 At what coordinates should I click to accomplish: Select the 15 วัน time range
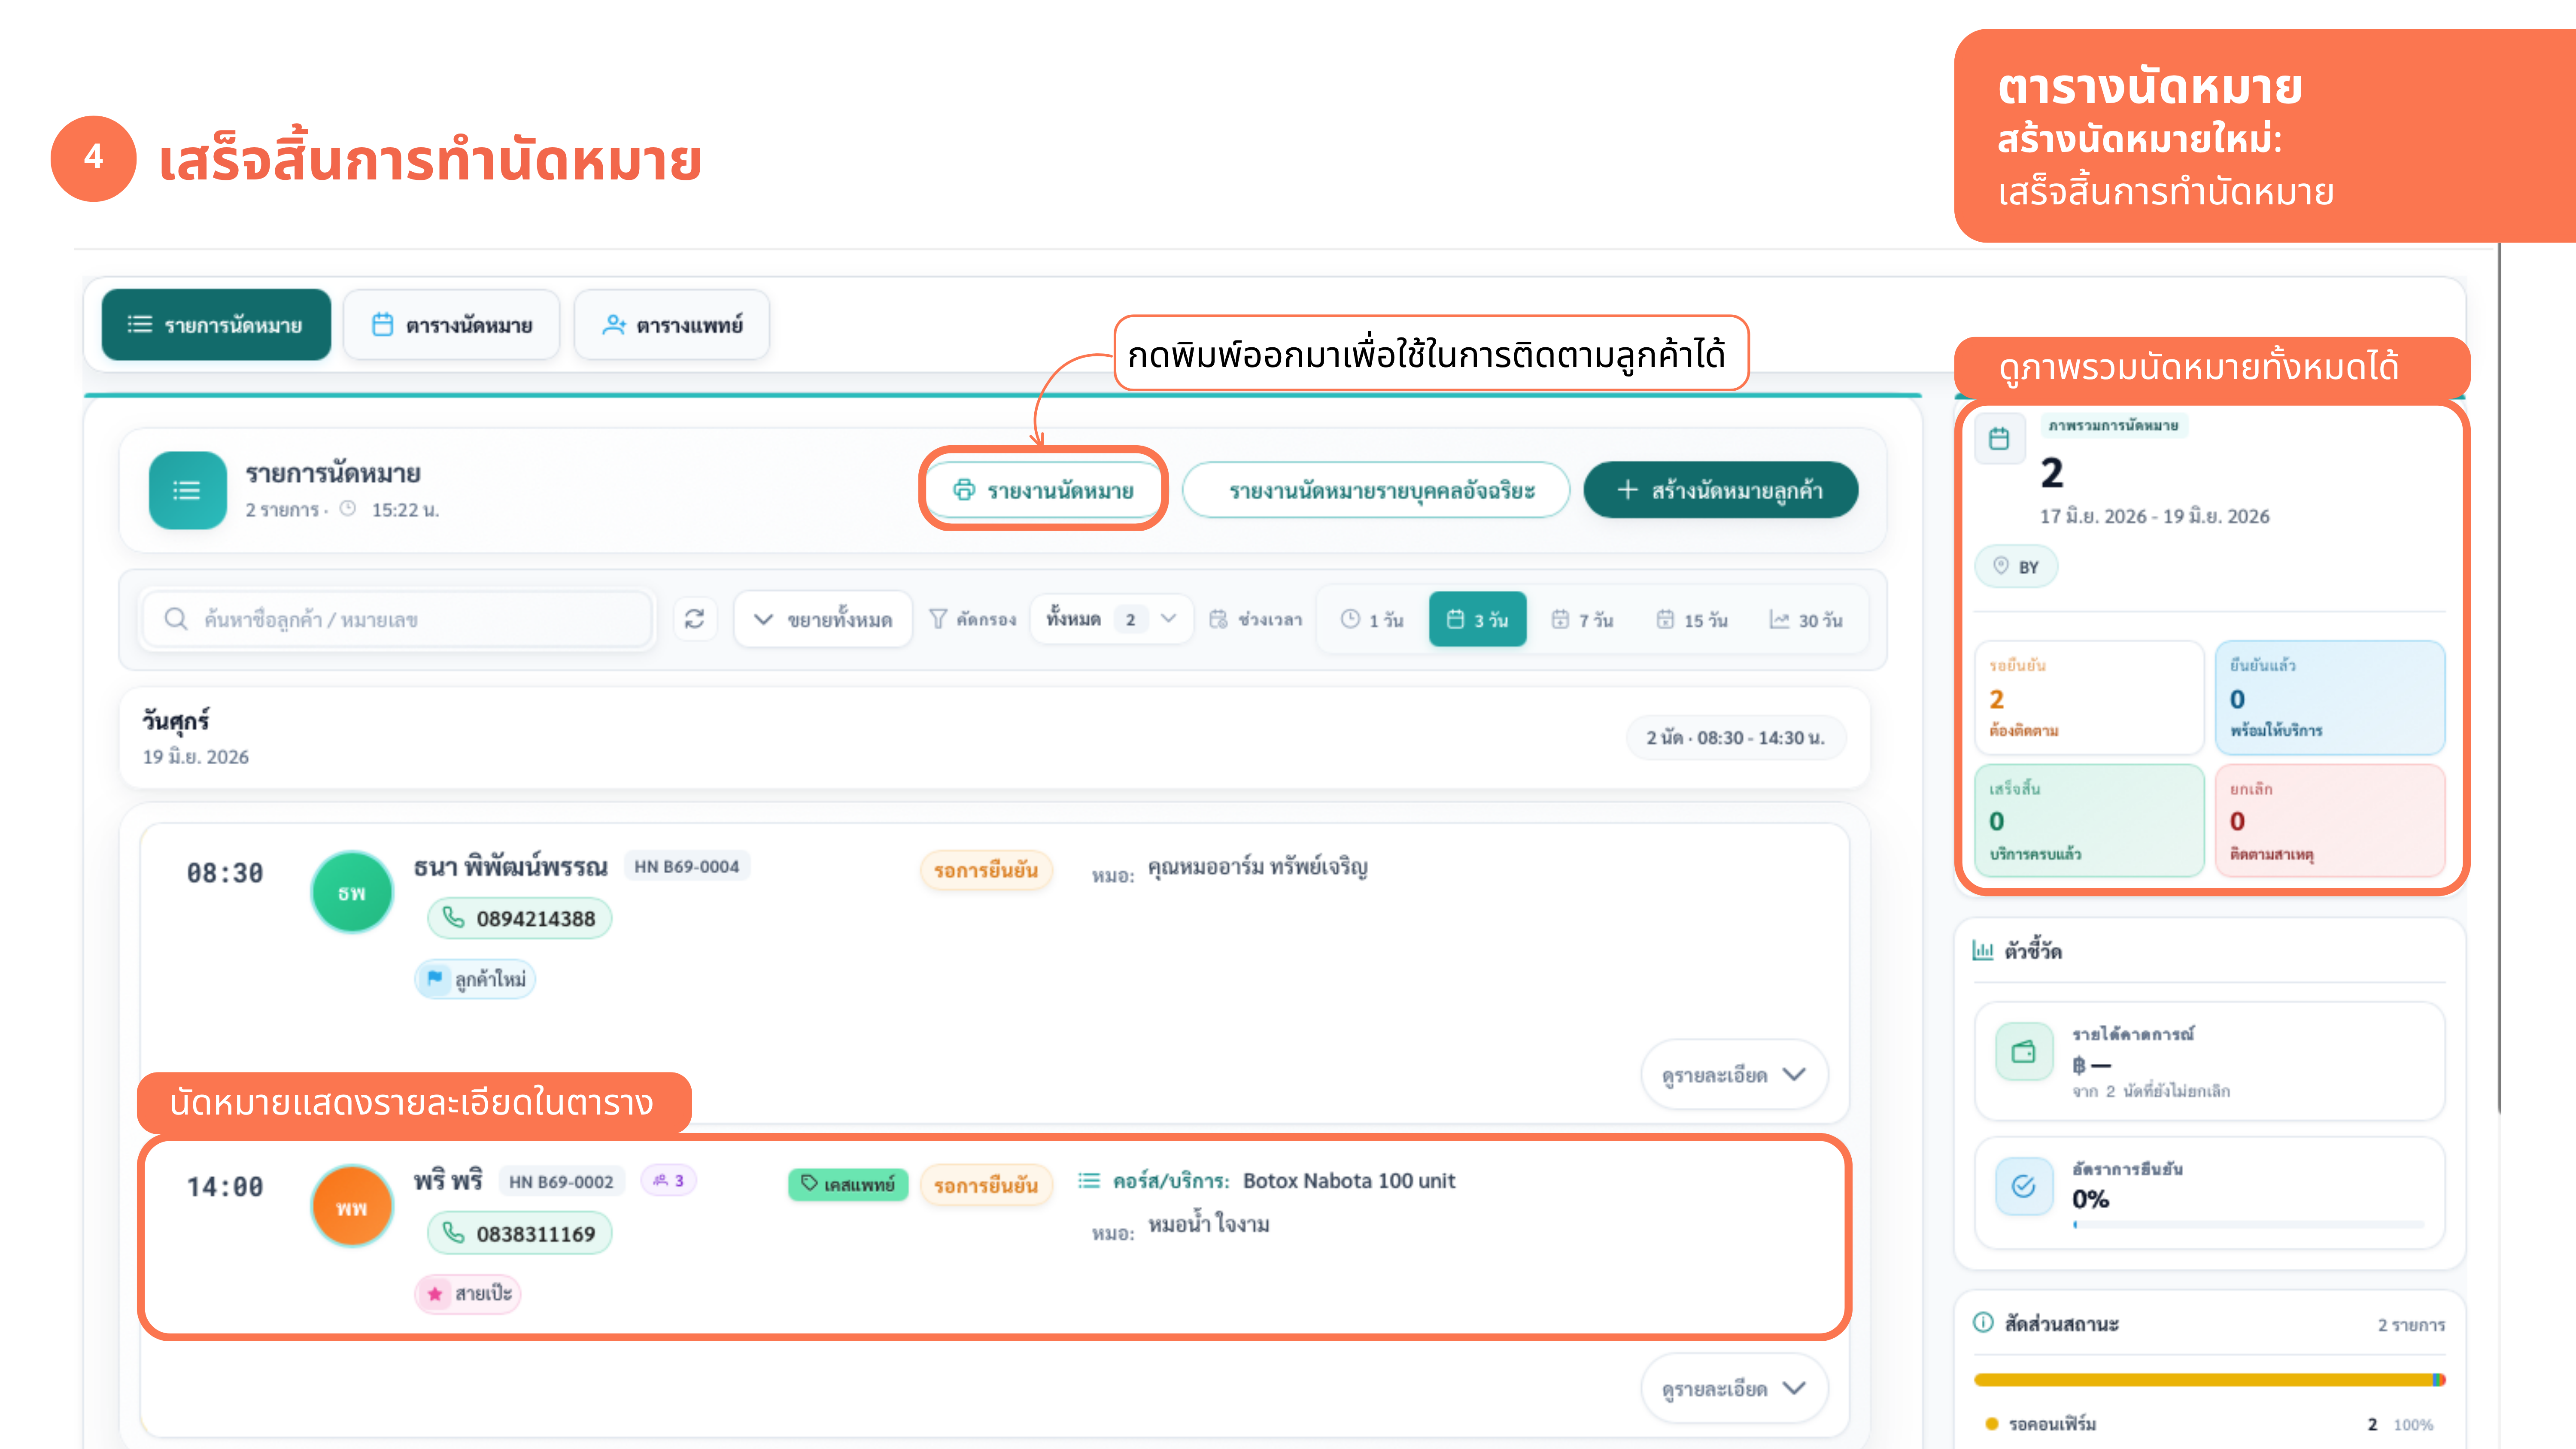(x=1692, y=620)
